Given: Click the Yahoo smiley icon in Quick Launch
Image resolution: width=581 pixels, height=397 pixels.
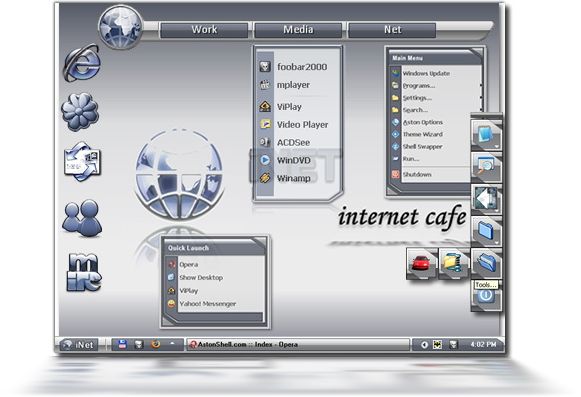Looking at the screenshot, I should pyautogui.click(x=171, y=304).
